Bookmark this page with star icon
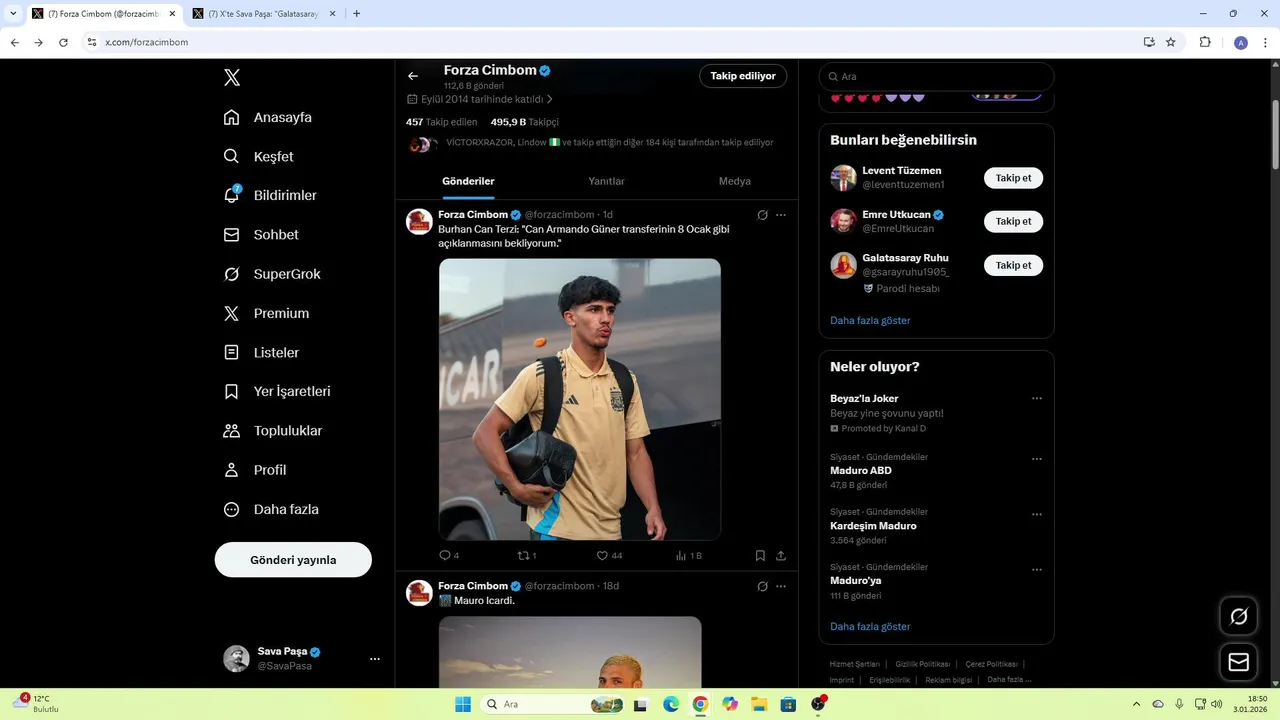Image resolution: width=1280 pixels, height=720 pixels. click(1171, 42)
